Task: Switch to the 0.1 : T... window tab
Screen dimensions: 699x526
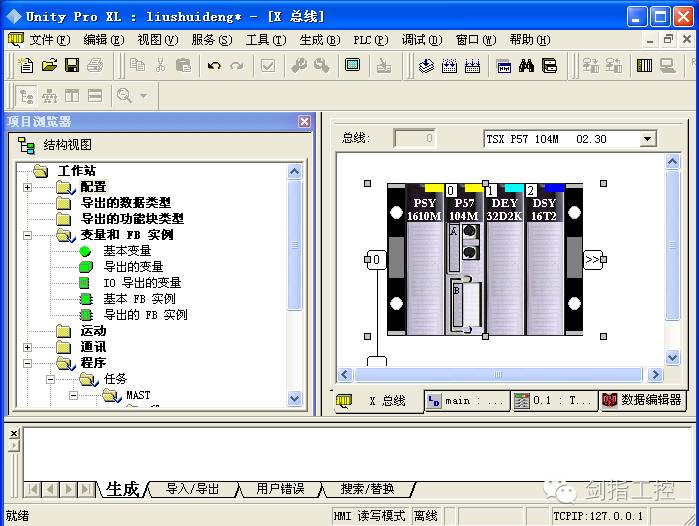Action: (554, 401)
